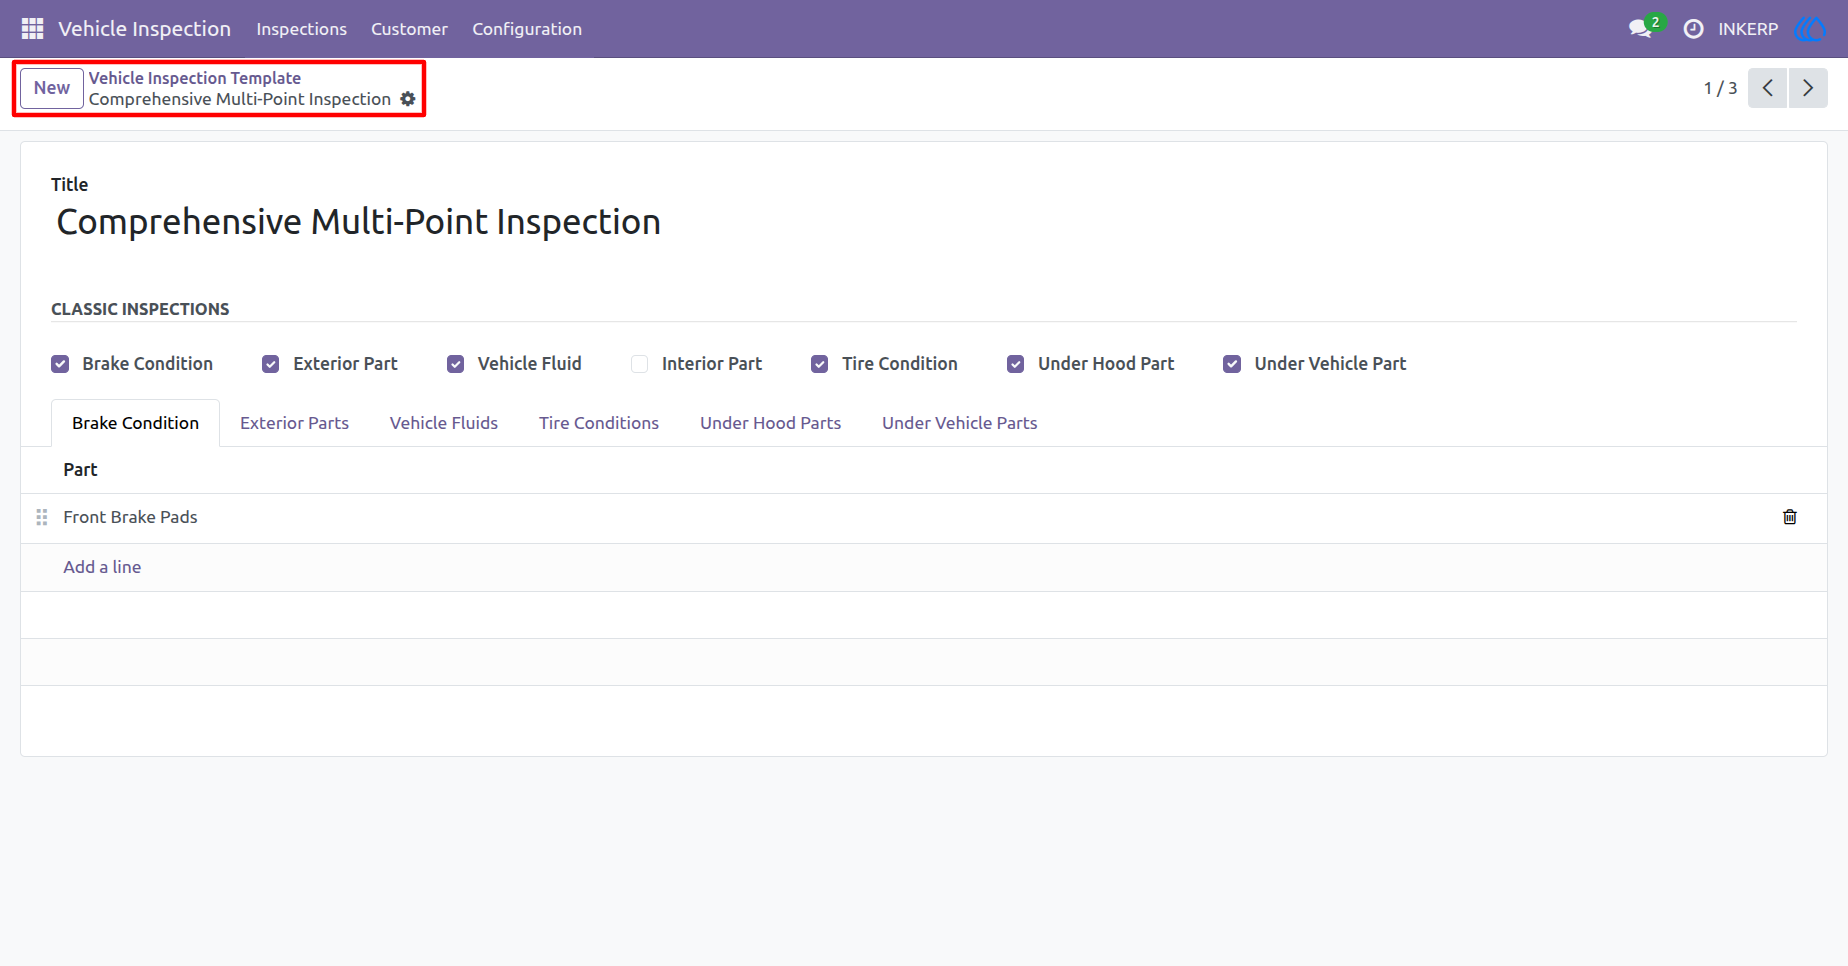The image size is (1848, 966).
Task: Uncheck Brake Condition checkbox
Action: pyautogui.click(x=60, y=364)
